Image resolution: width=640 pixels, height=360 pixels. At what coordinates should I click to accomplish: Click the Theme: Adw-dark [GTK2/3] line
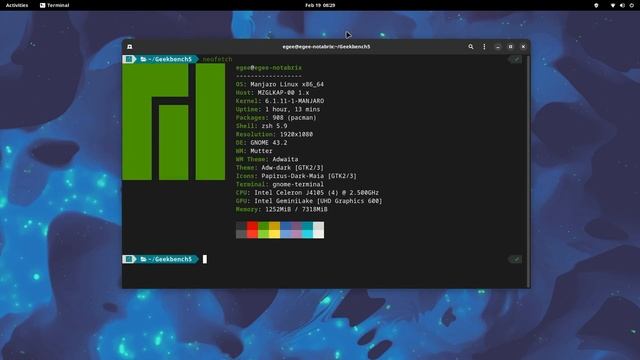[x=280, y=168]
